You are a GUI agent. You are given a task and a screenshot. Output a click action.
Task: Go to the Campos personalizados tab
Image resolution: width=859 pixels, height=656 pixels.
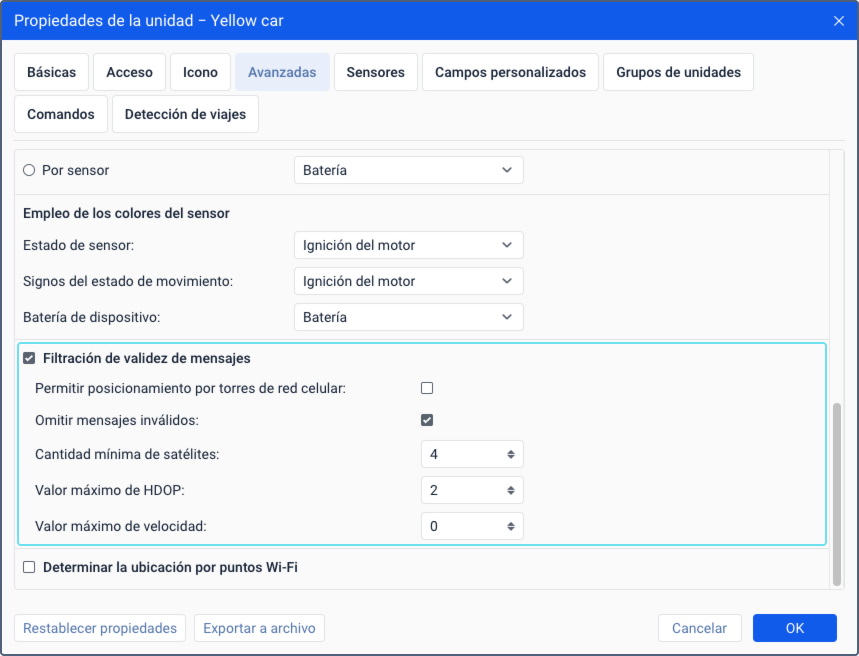coord(510,72)
